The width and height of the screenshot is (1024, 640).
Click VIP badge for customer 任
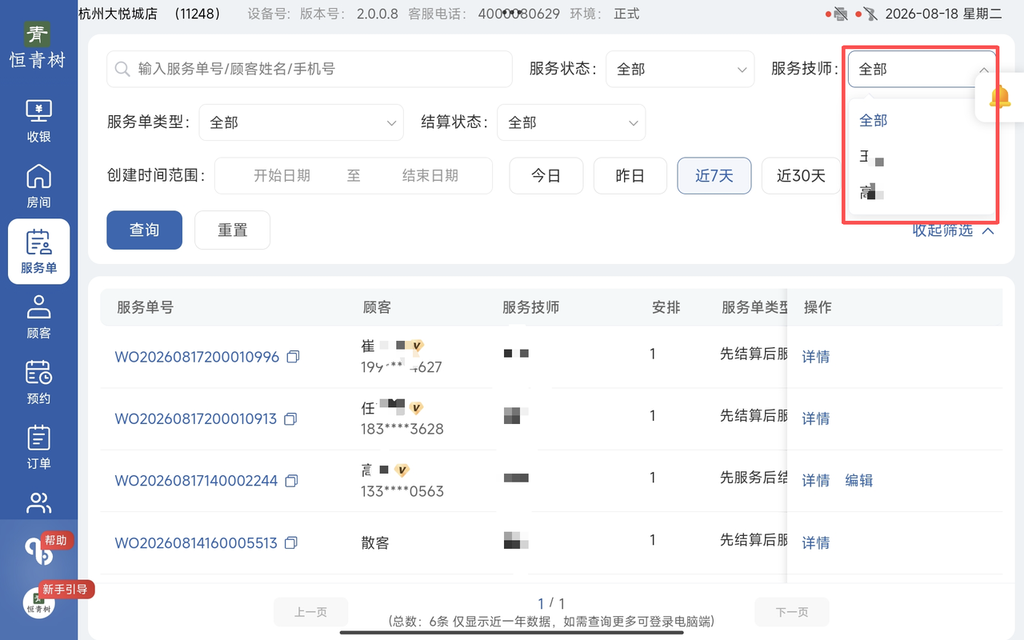[416, 408]
